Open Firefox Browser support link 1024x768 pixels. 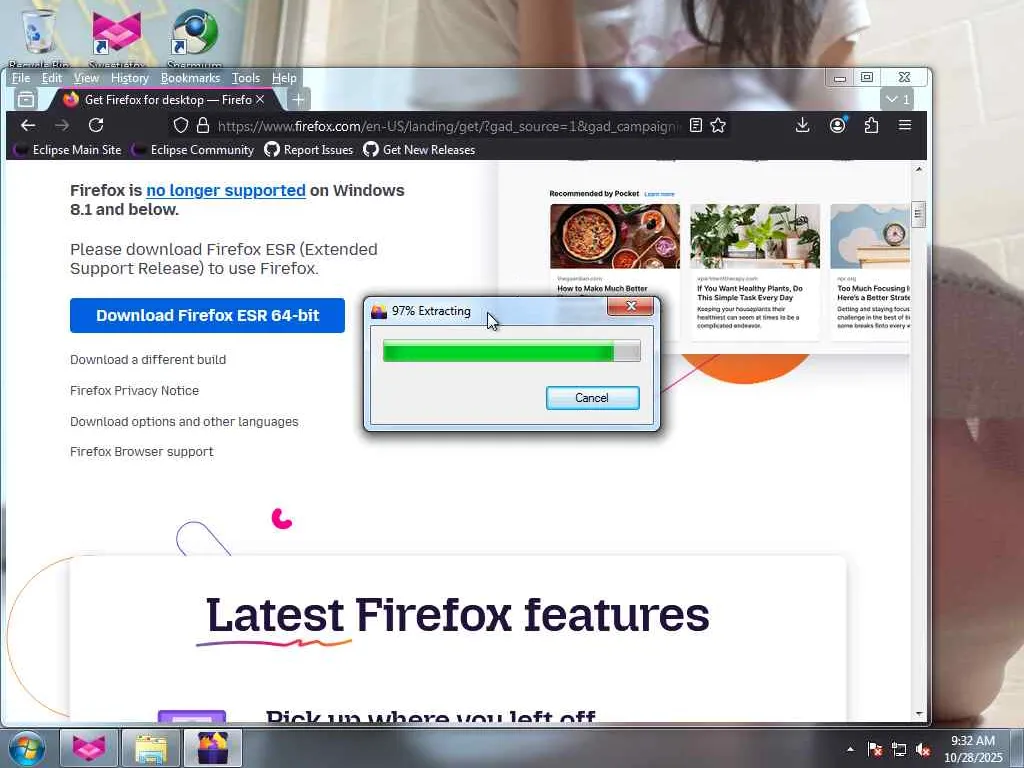coord(142,451)
